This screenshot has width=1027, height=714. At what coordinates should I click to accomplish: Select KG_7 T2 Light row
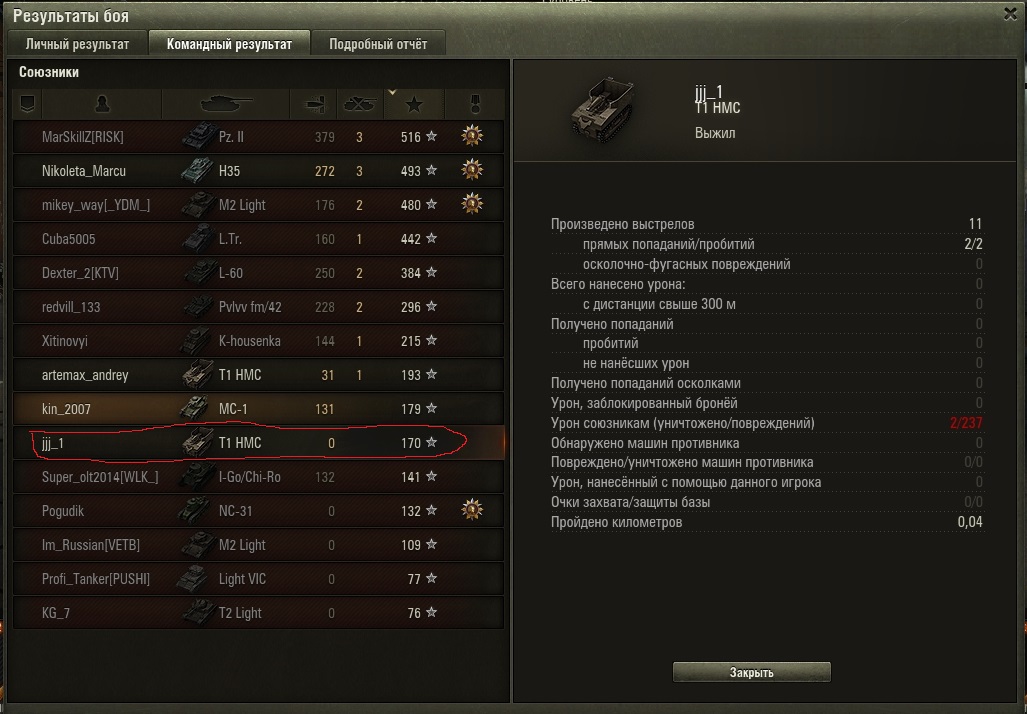click(259, 613)
